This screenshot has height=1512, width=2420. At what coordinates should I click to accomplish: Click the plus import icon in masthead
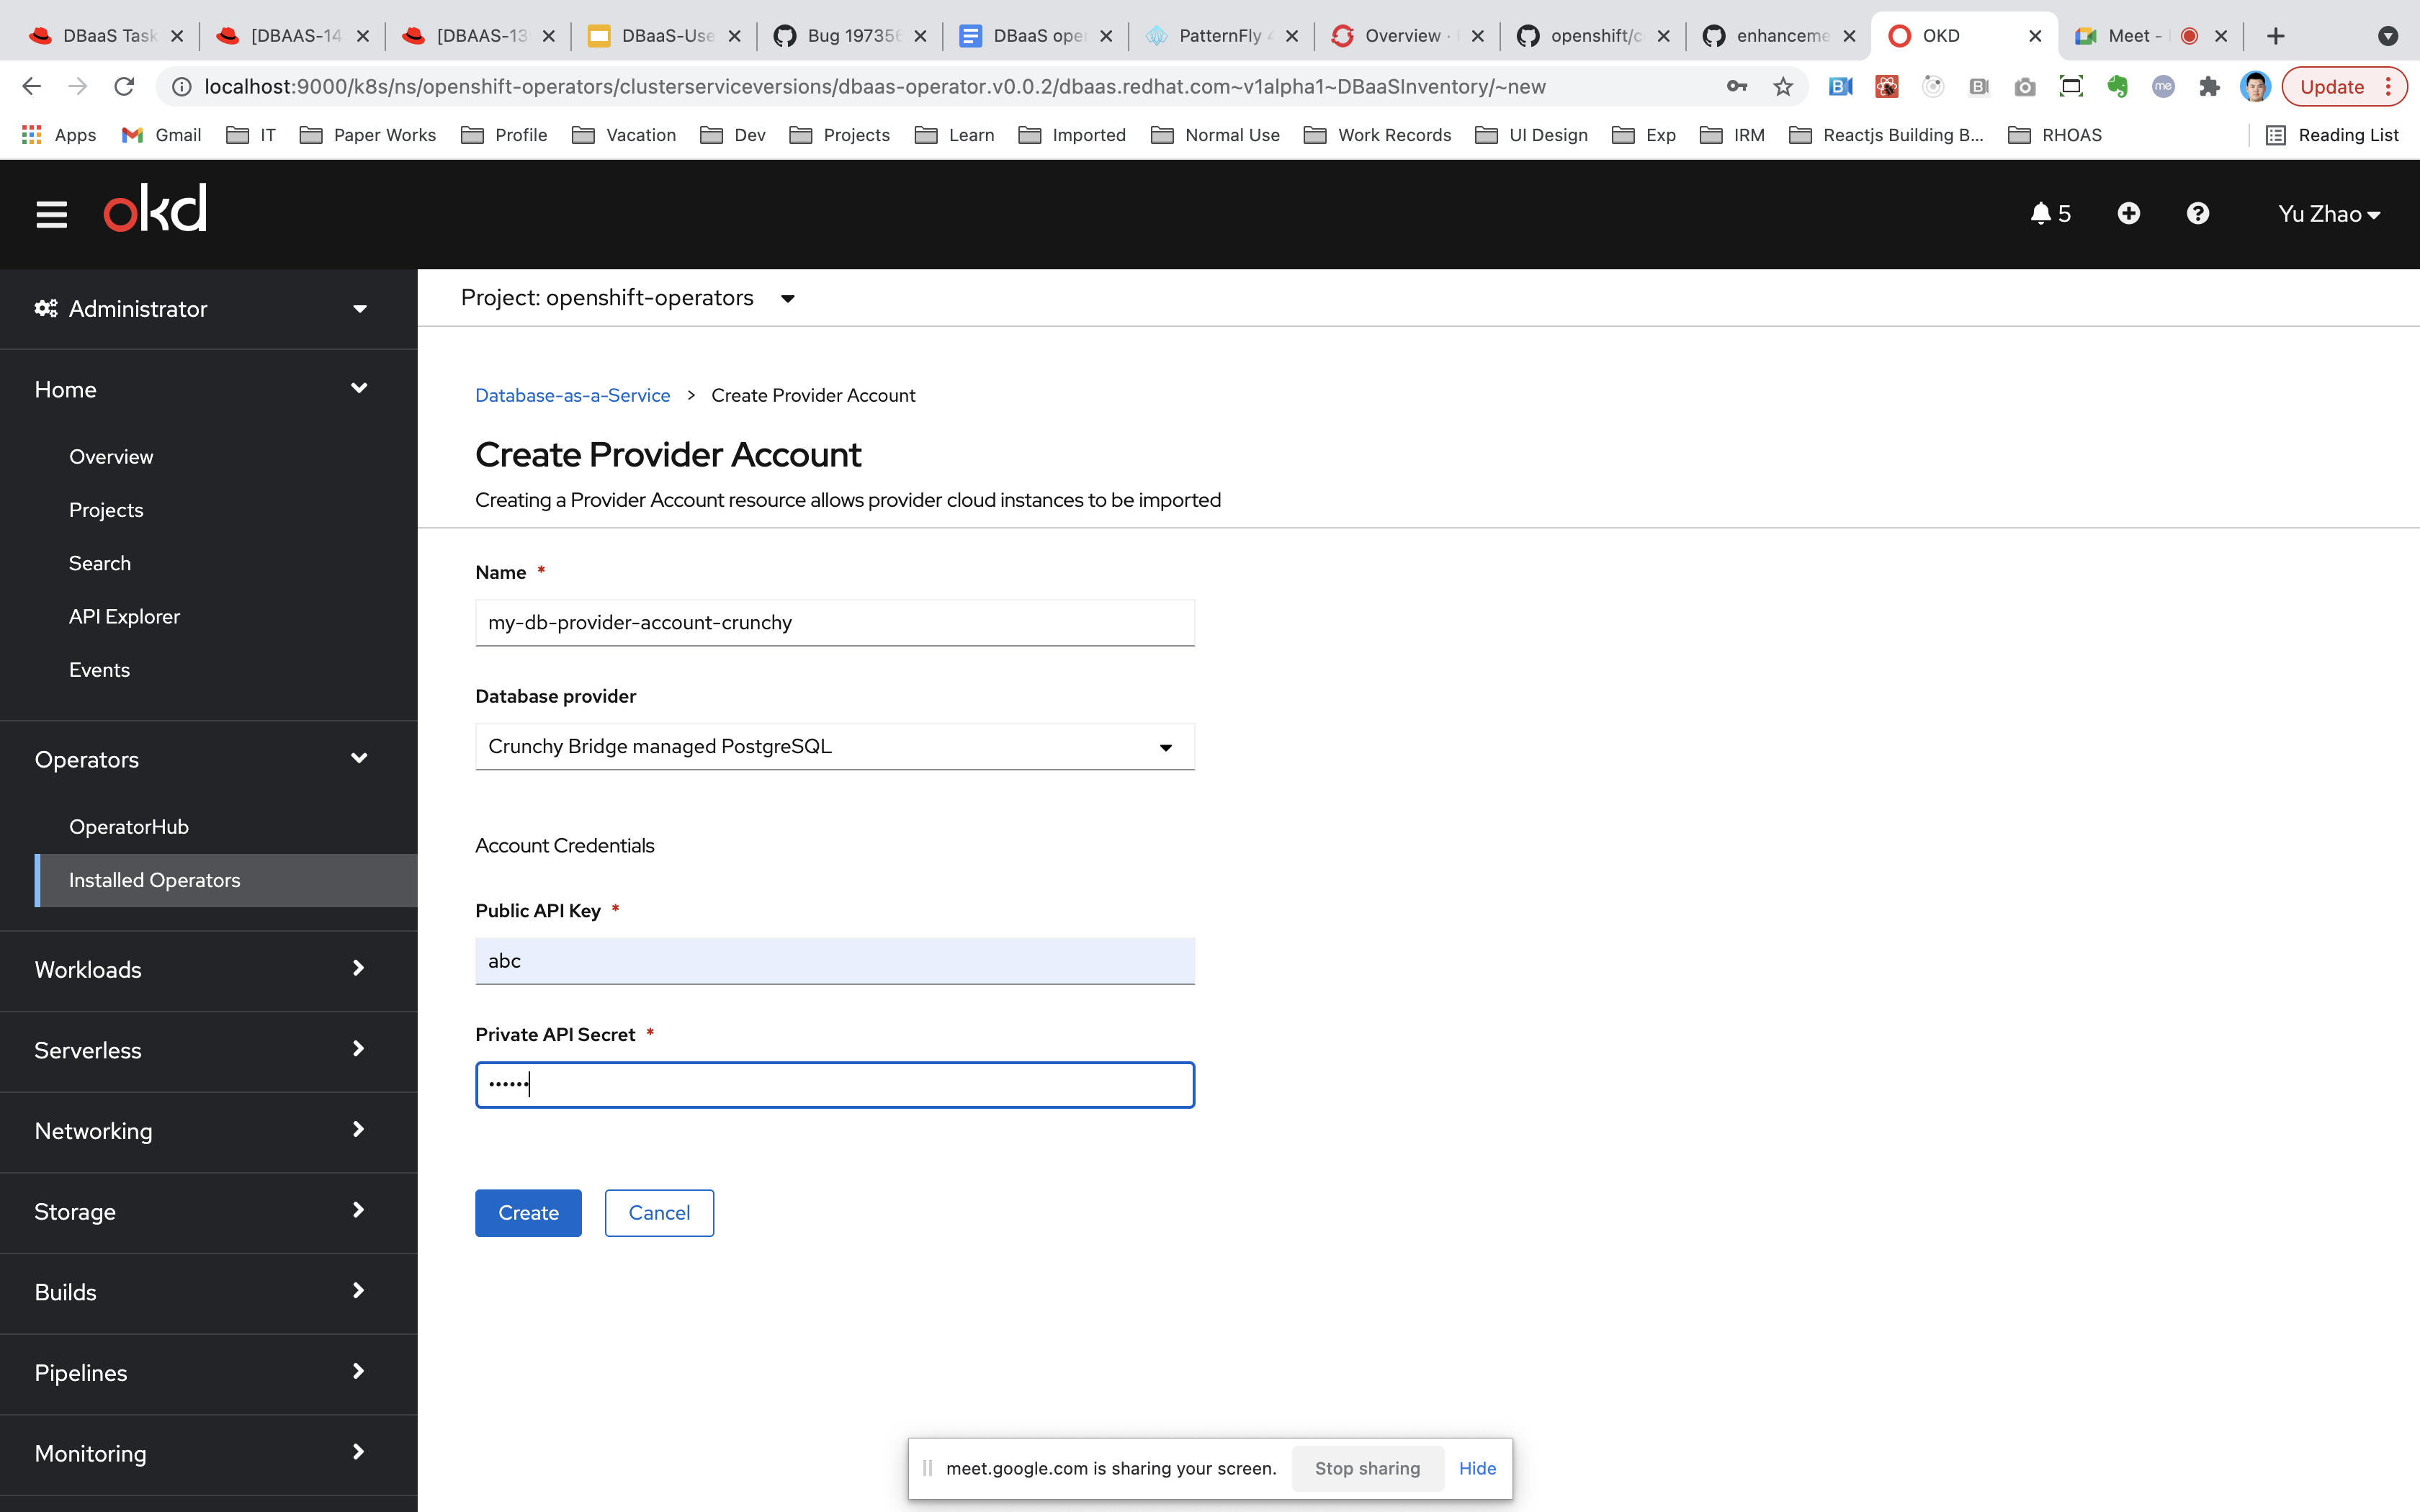coord(2128,214)
